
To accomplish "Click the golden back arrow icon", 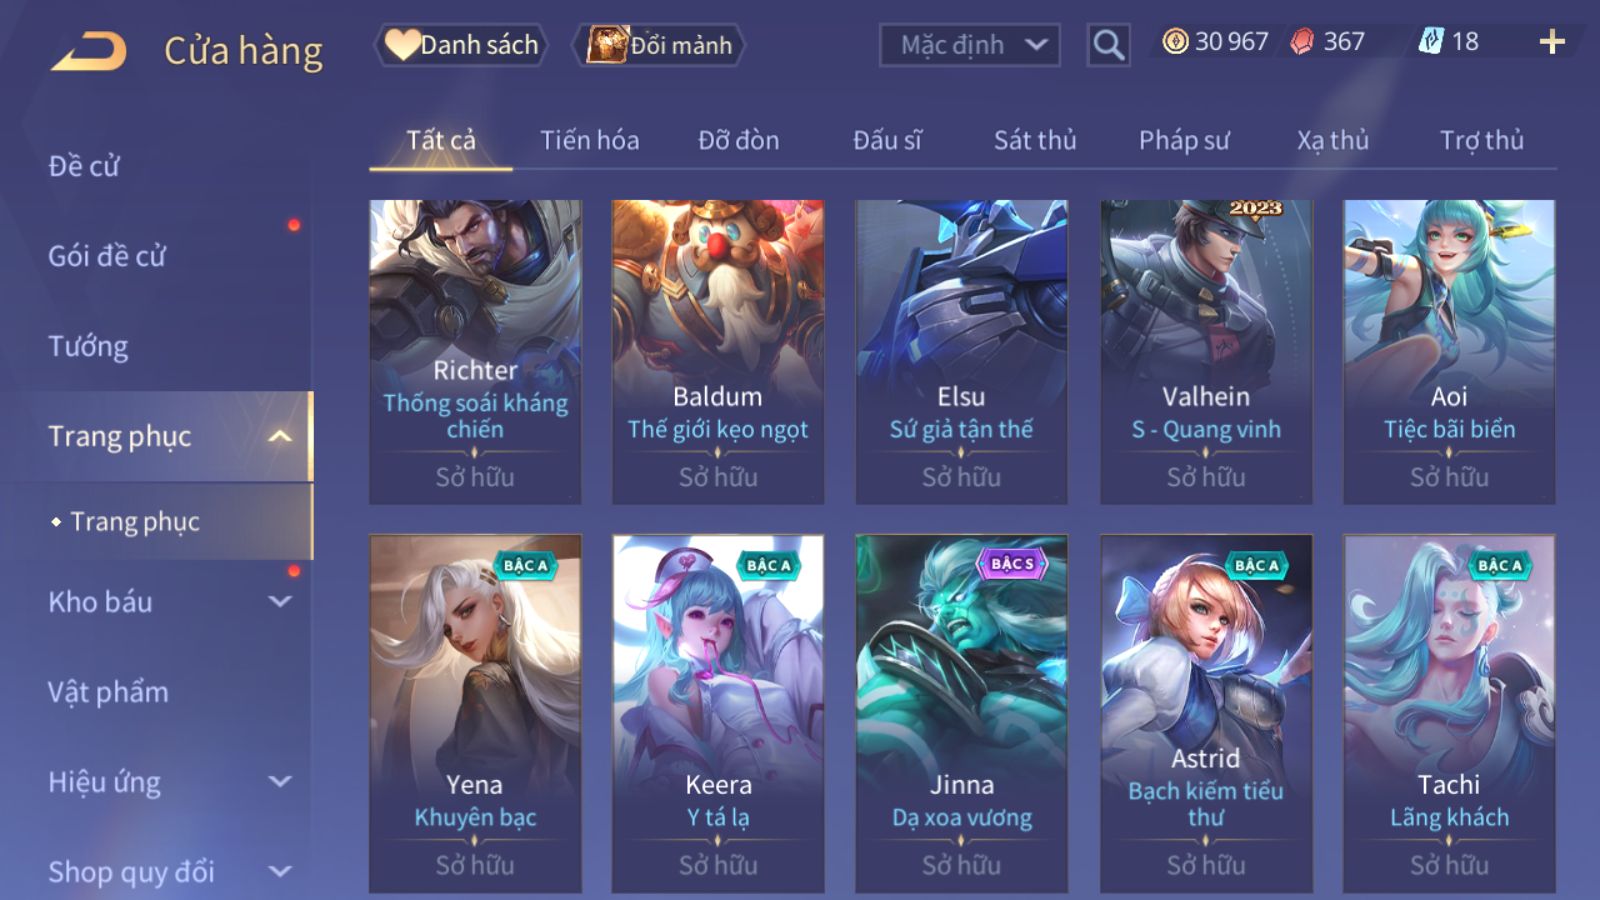I will [x=89, y=51].
